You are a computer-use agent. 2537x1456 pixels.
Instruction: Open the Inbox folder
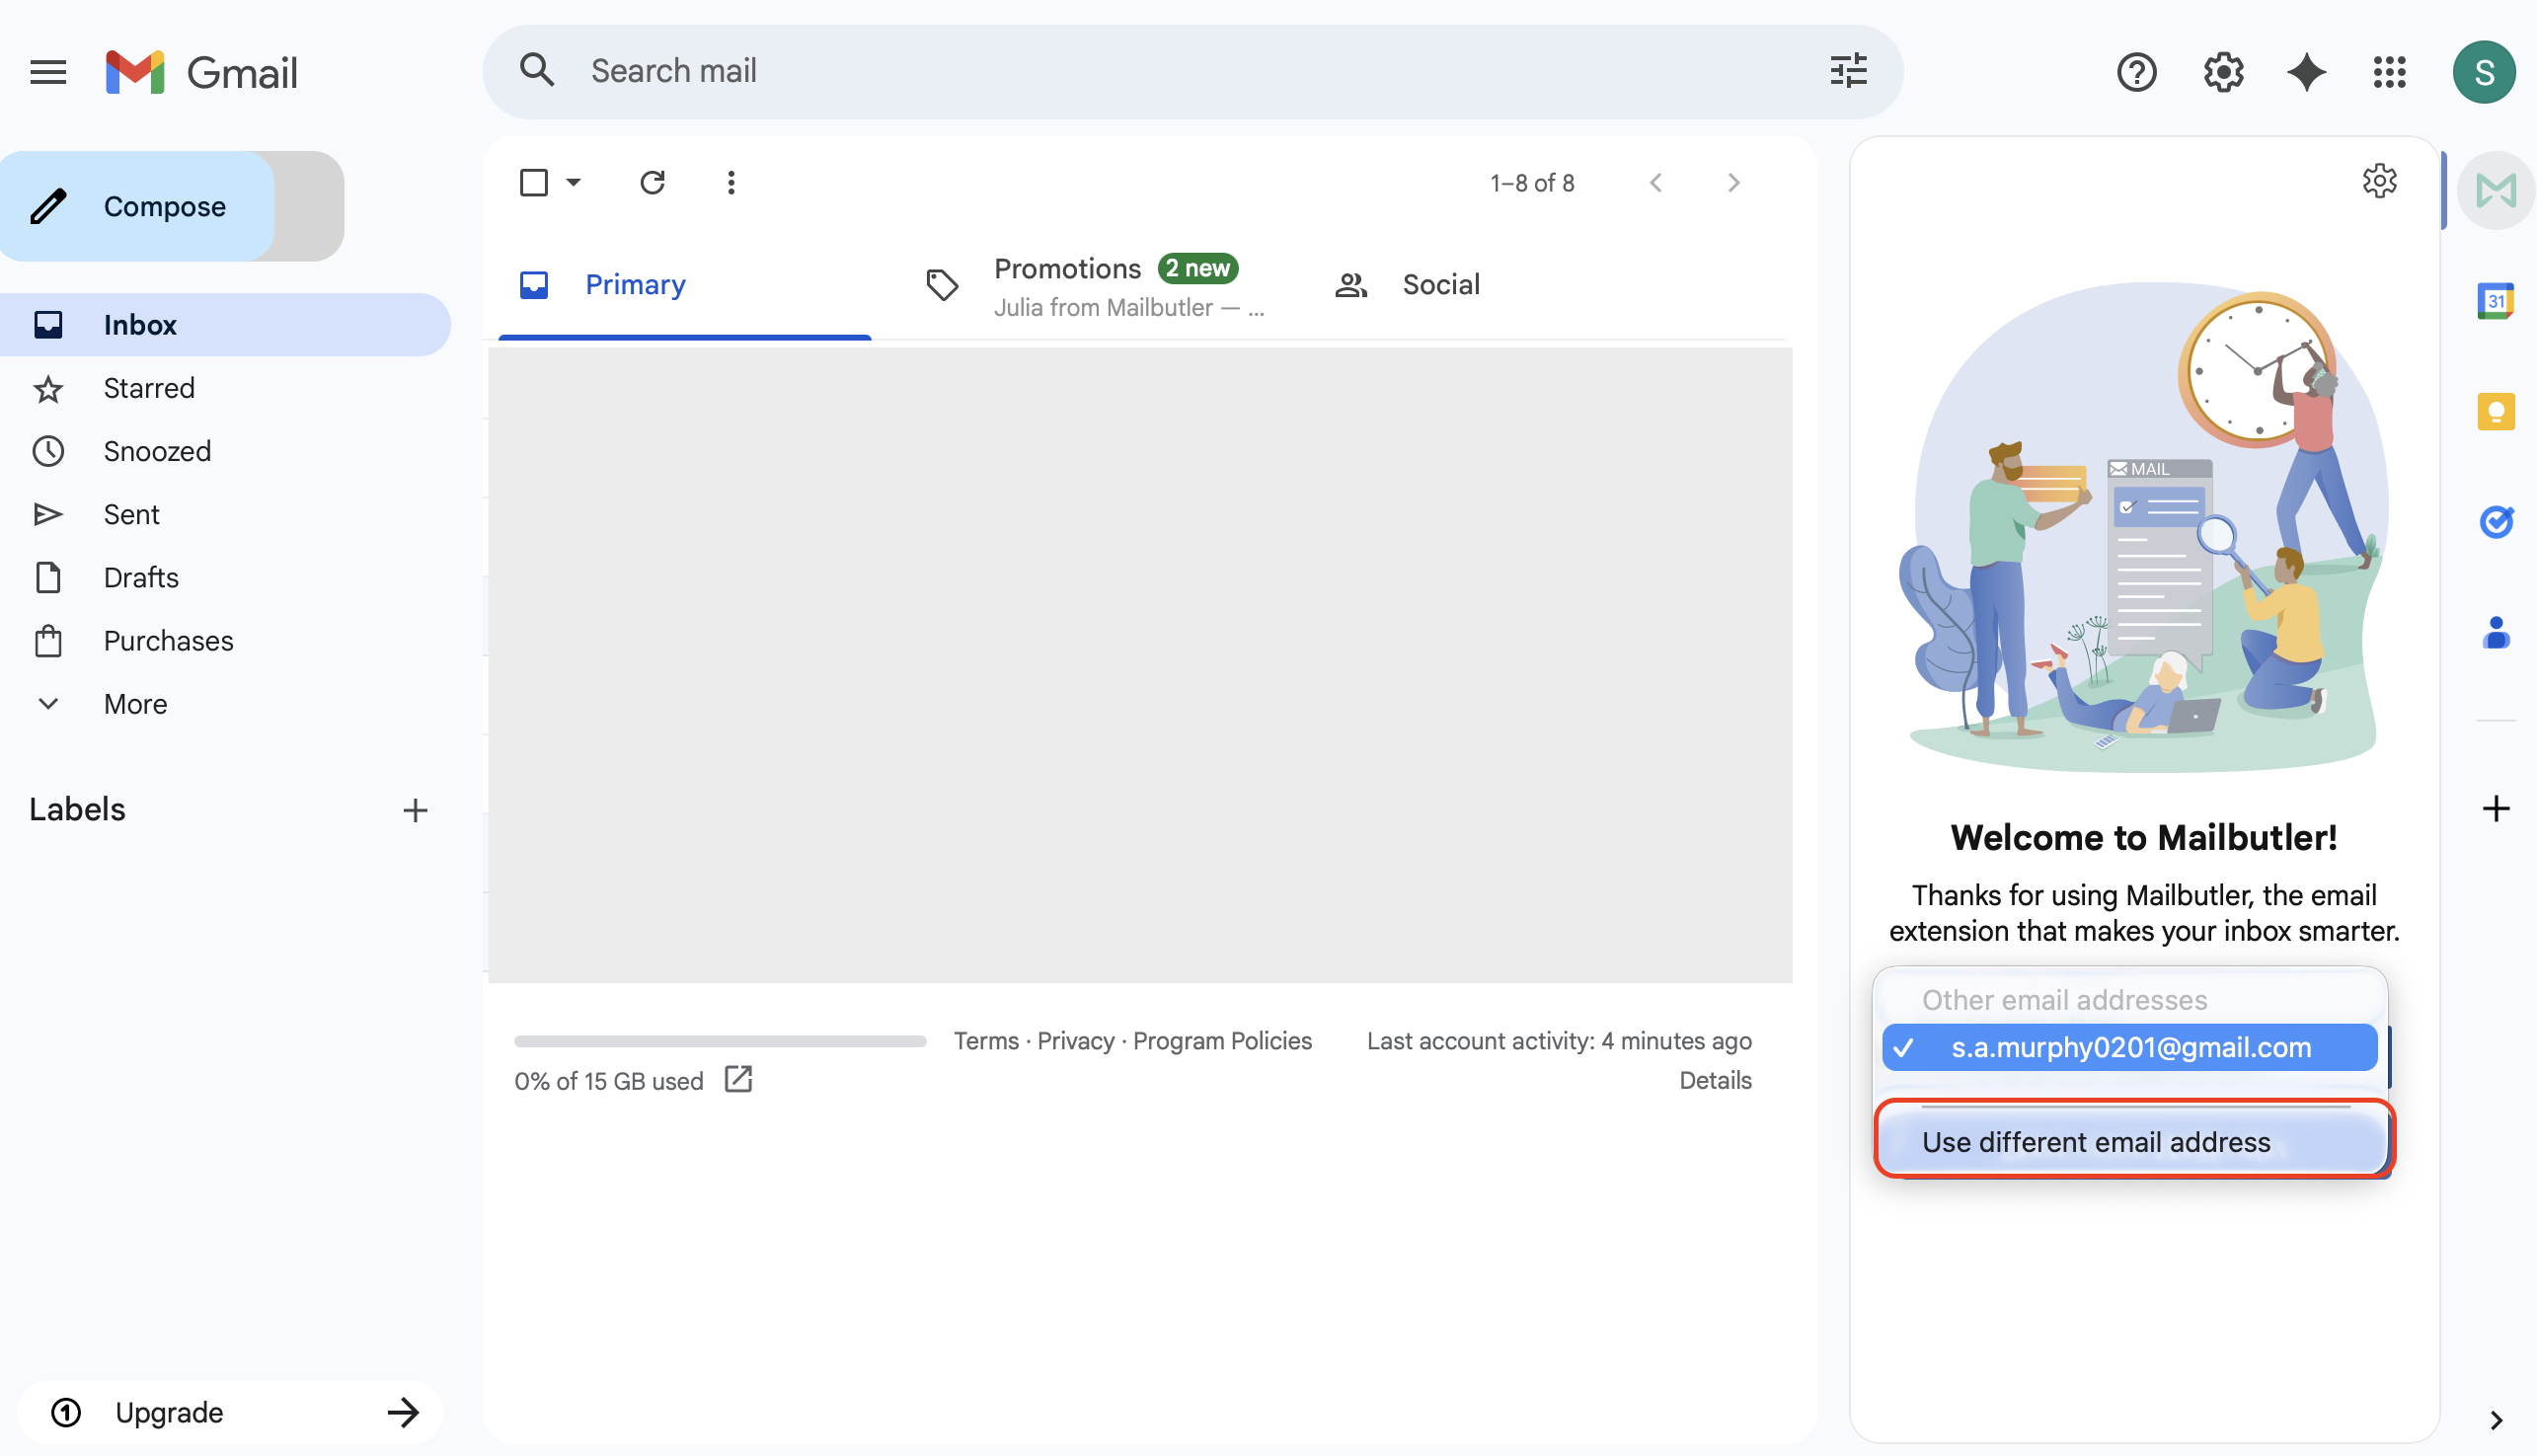pyautogui.click(x=225, y=325)
